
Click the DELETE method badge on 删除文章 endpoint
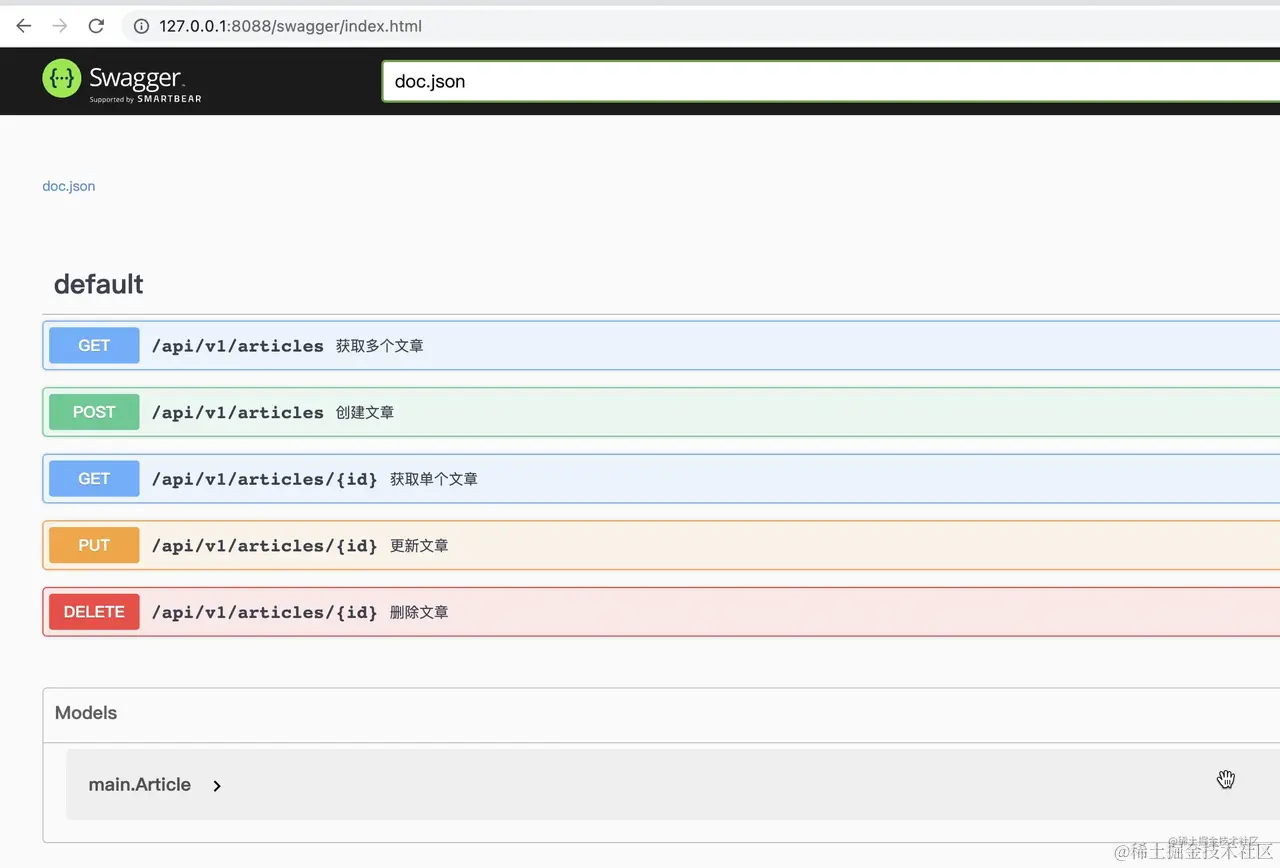(x=93, y=611)
